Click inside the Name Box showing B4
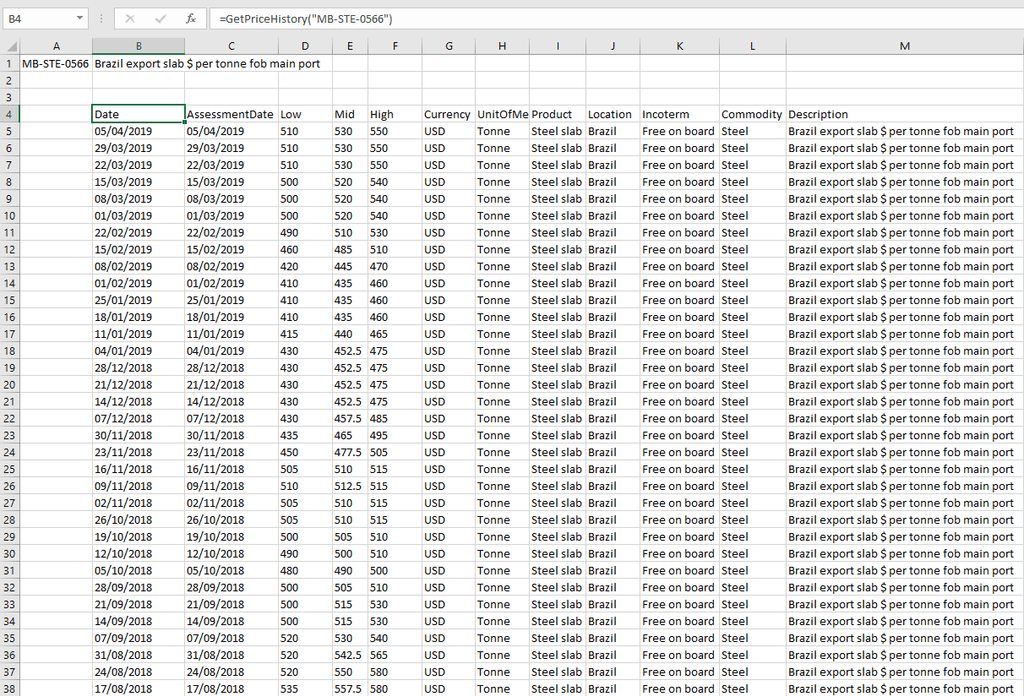The height and width of the screenshot is (696, 1024). coord(38,19)
